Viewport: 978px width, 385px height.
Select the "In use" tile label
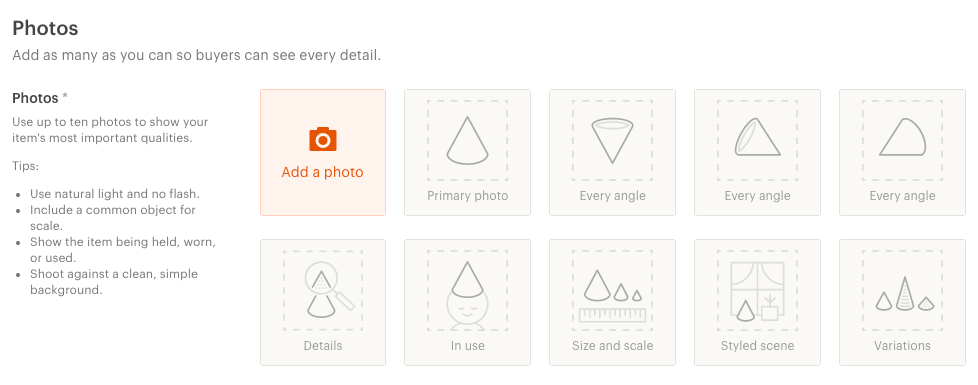(x=467, y=346)
